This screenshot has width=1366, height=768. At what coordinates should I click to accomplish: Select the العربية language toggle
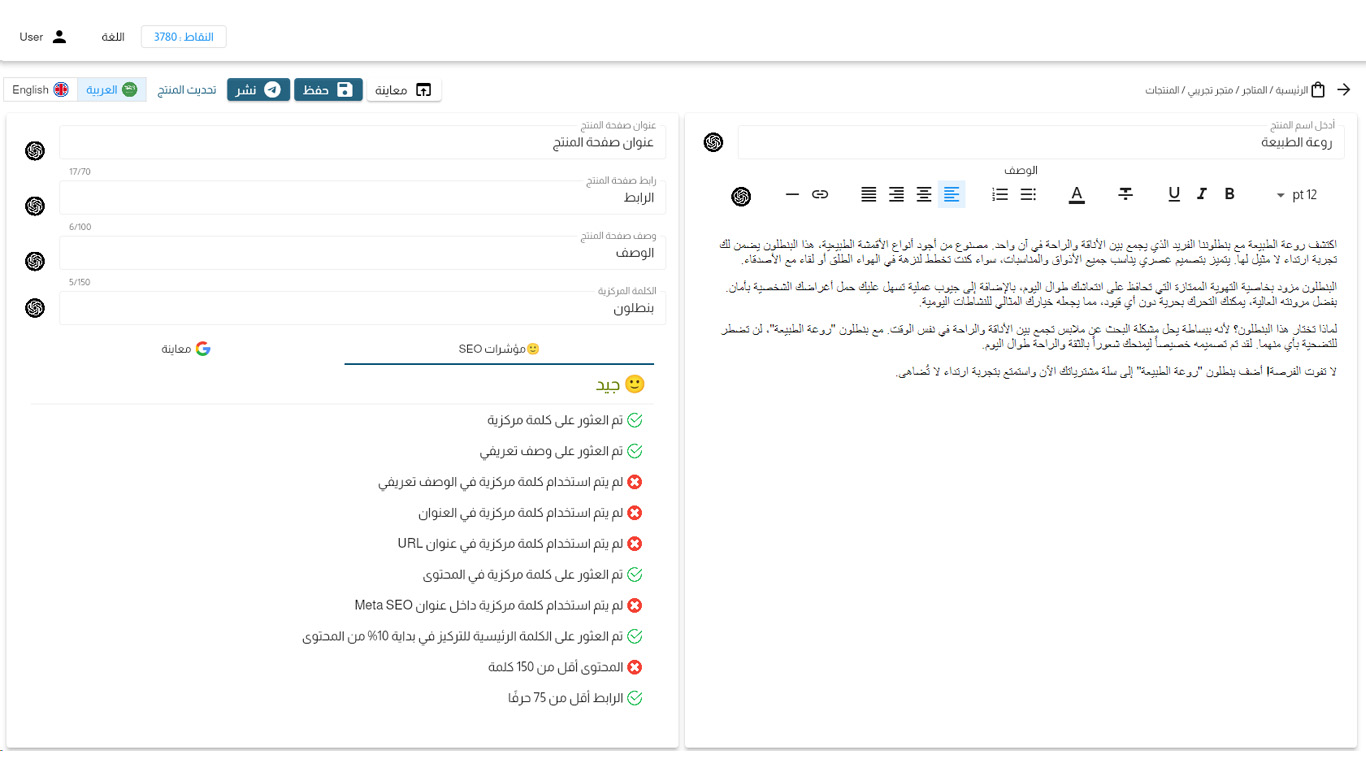click(x=111, y=90)
